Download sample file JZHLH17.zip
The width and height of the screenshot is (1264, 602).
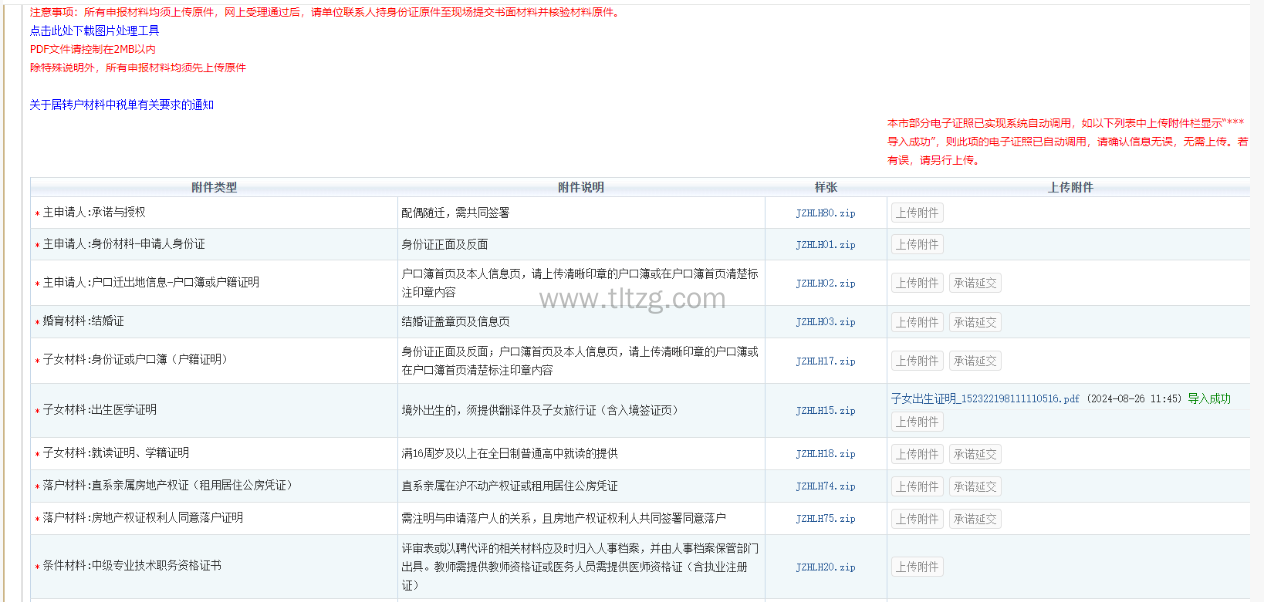click(x=825, y=361)
